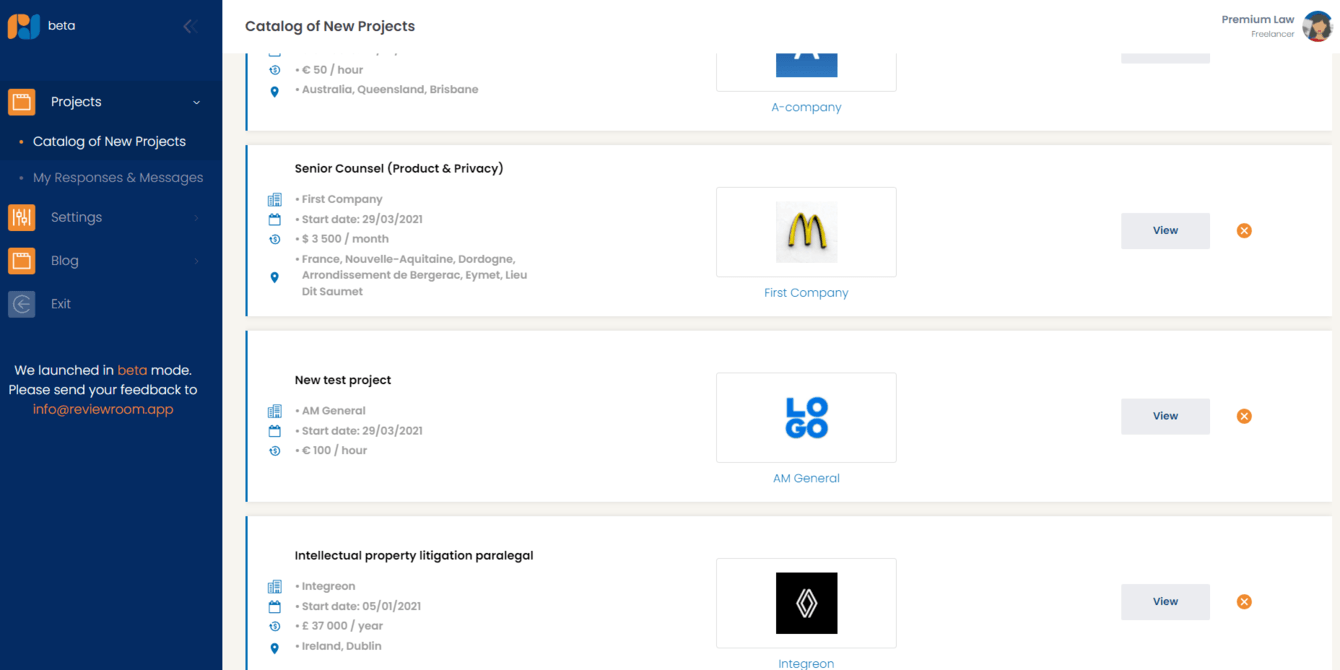1340x670 pixels.
Task: Collapse the sidebar with double-chevron icon
Action: point(189,26)
